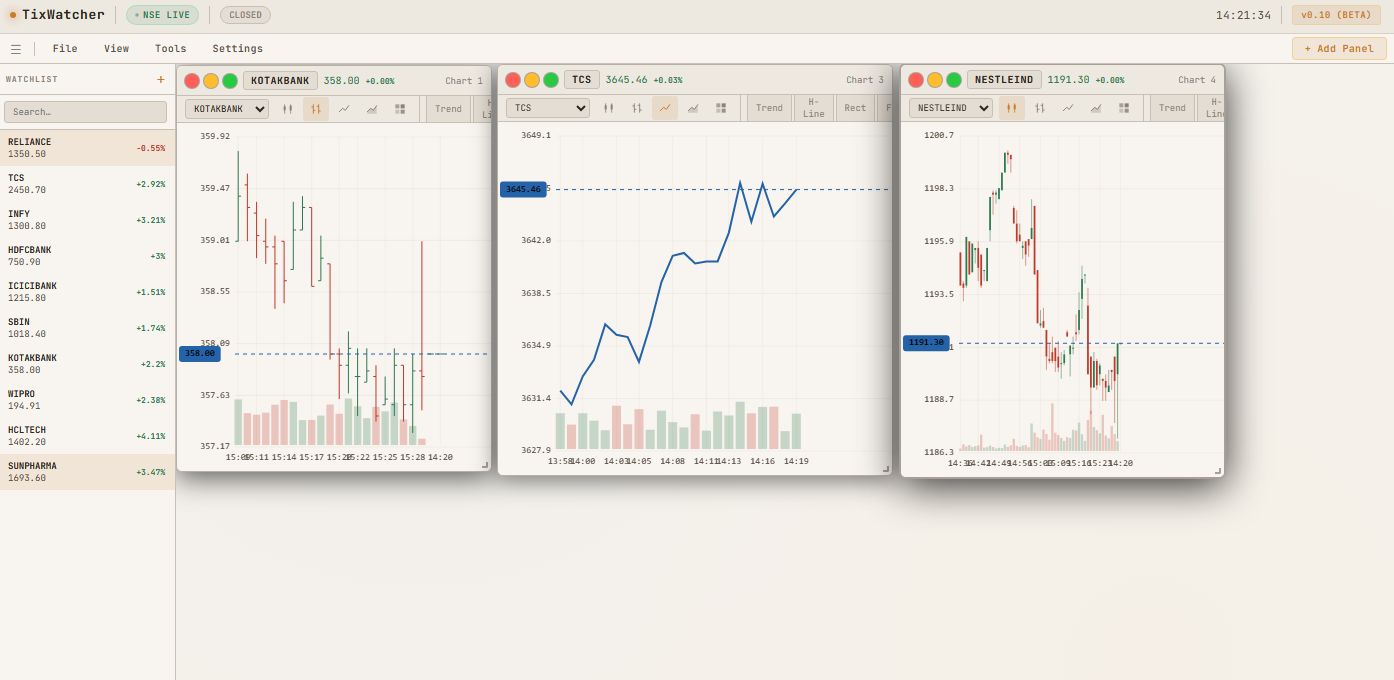Select the grid layout icon on KOTAKBANK chart
Viewport: 1394px width, 680px height.
point(400,107)
